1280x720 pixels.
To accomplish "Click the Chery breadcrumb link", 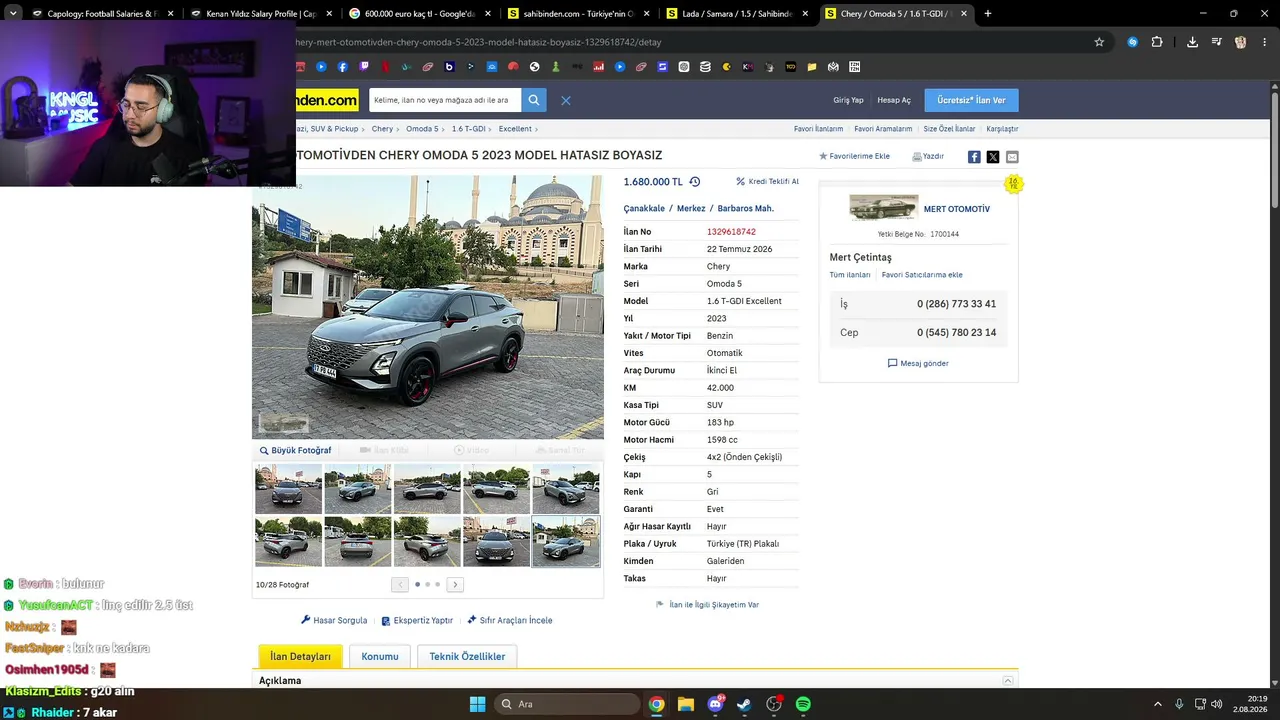I will point(382,129).
